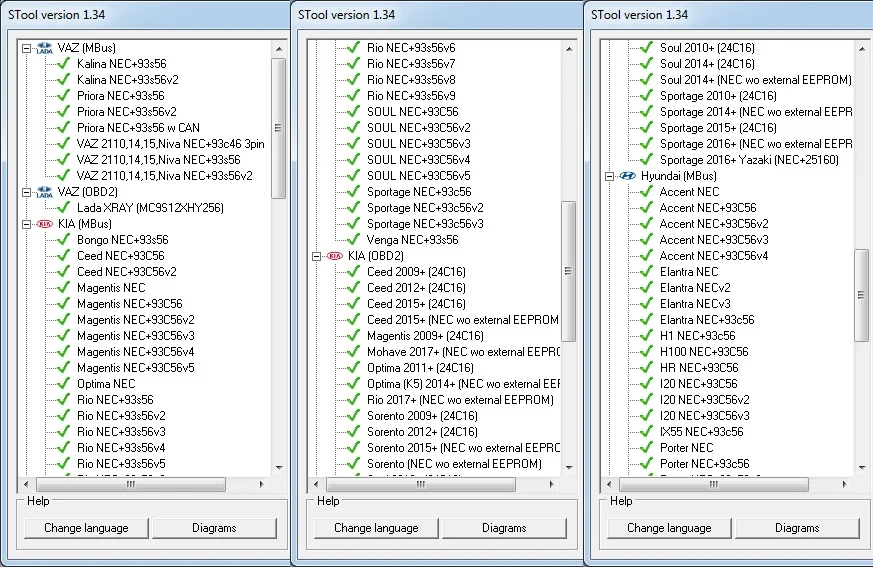Image resolution: width=873 pixels, height=567 pixels.
Task: Click the green checkmark next to Porter NEC
Action: pos(646,448)
